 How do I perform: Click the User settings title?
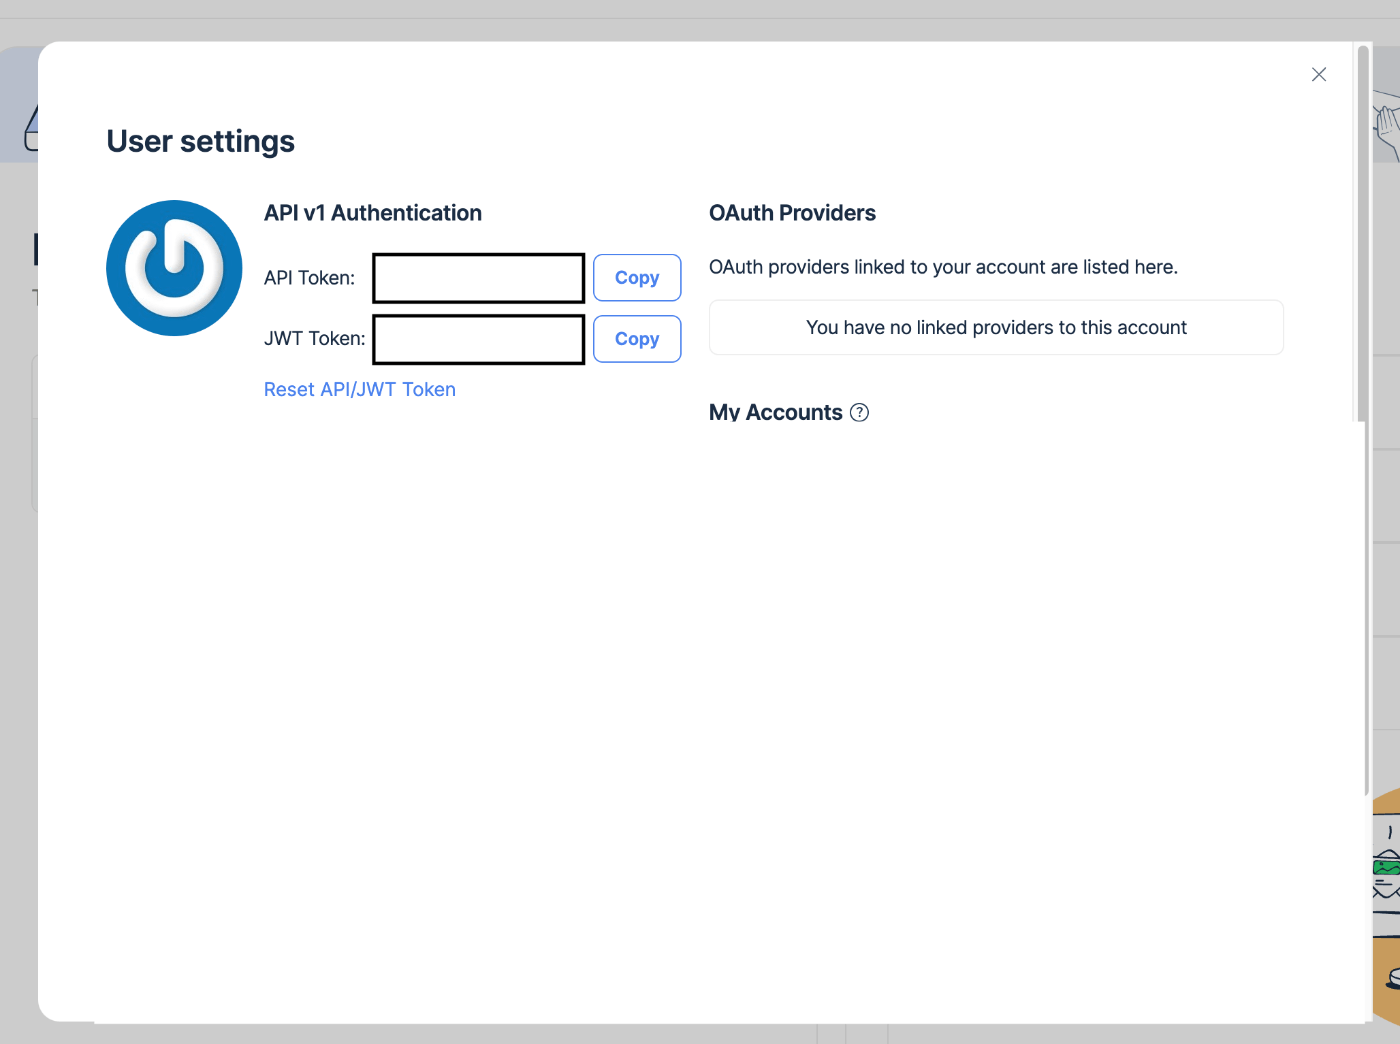point(201,142)
